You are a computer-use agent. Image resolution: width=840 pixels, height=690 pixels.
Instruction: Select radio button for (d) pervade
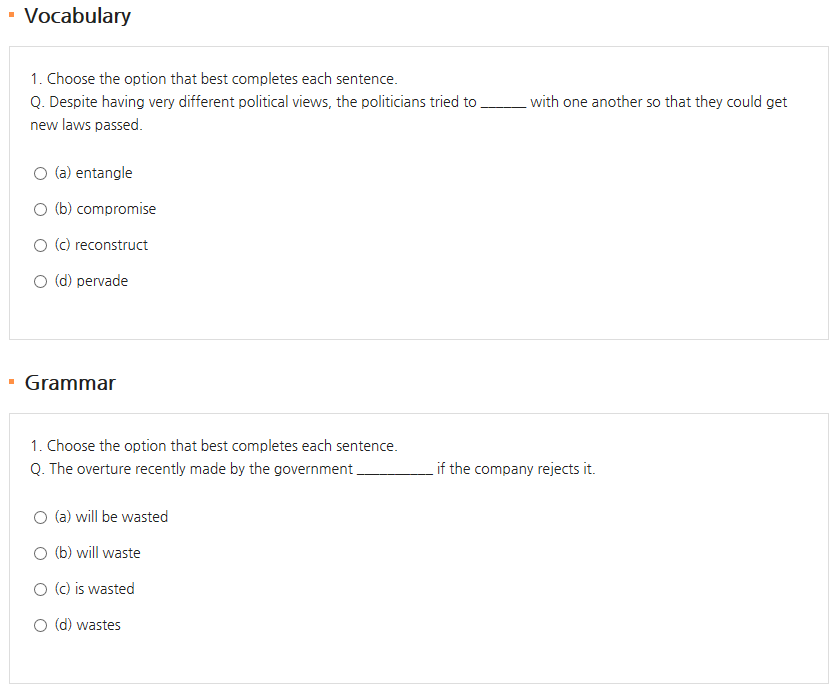coord(40,282)
